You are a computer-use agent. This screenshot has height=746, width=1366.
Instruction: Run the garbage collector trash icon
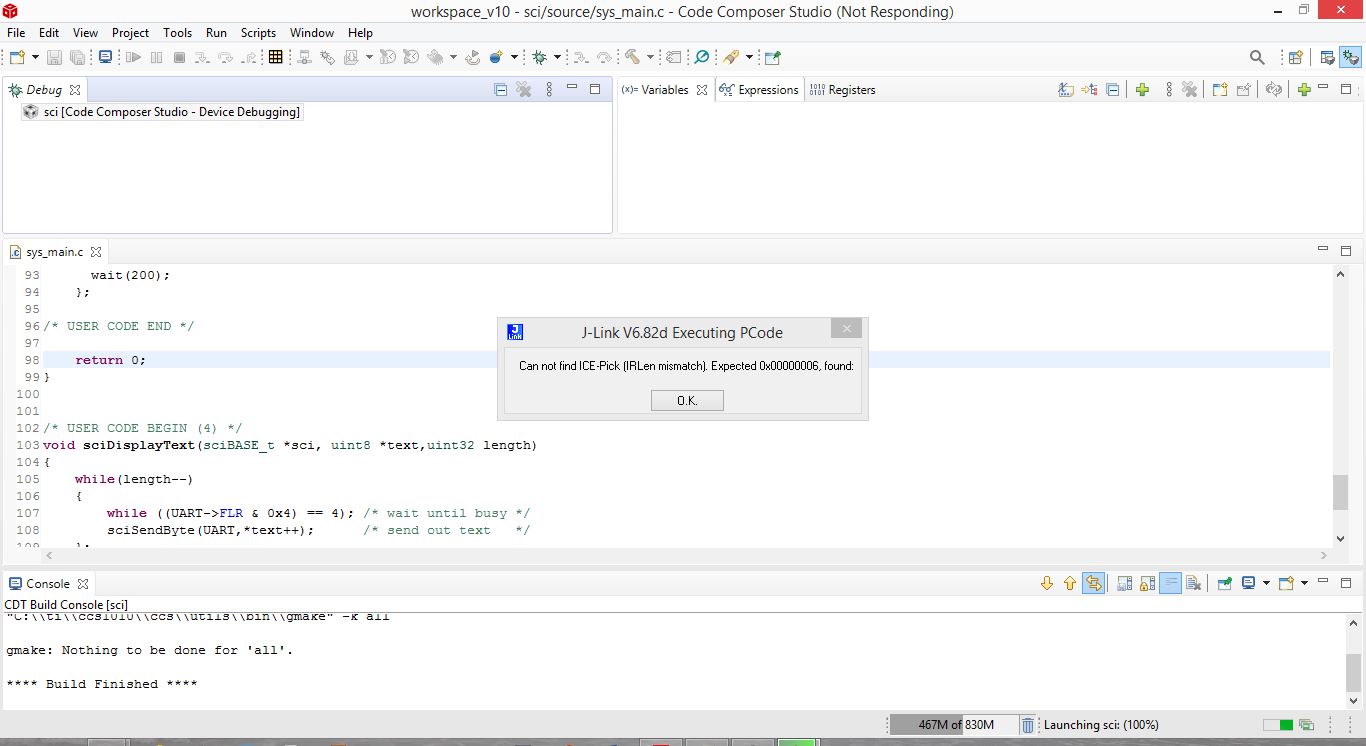click(1028, 725)
